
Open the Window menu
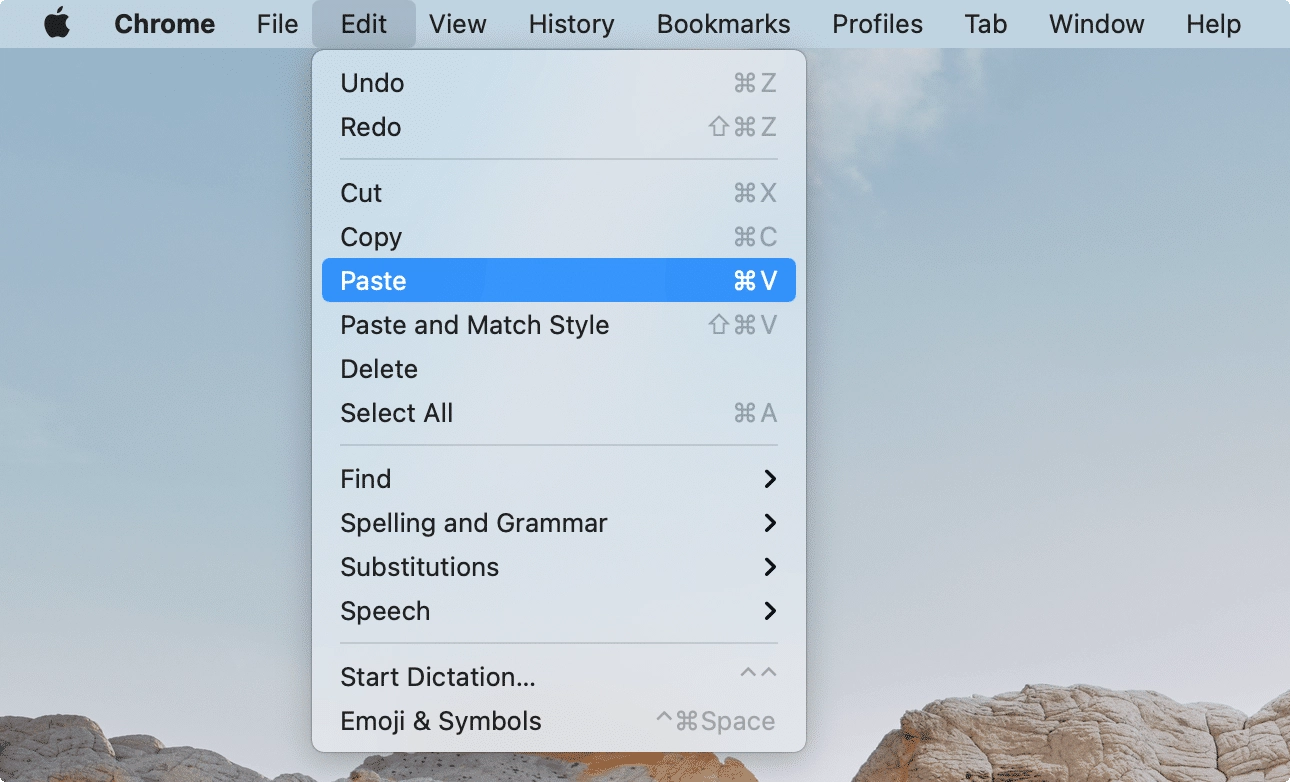[1096, 24]
